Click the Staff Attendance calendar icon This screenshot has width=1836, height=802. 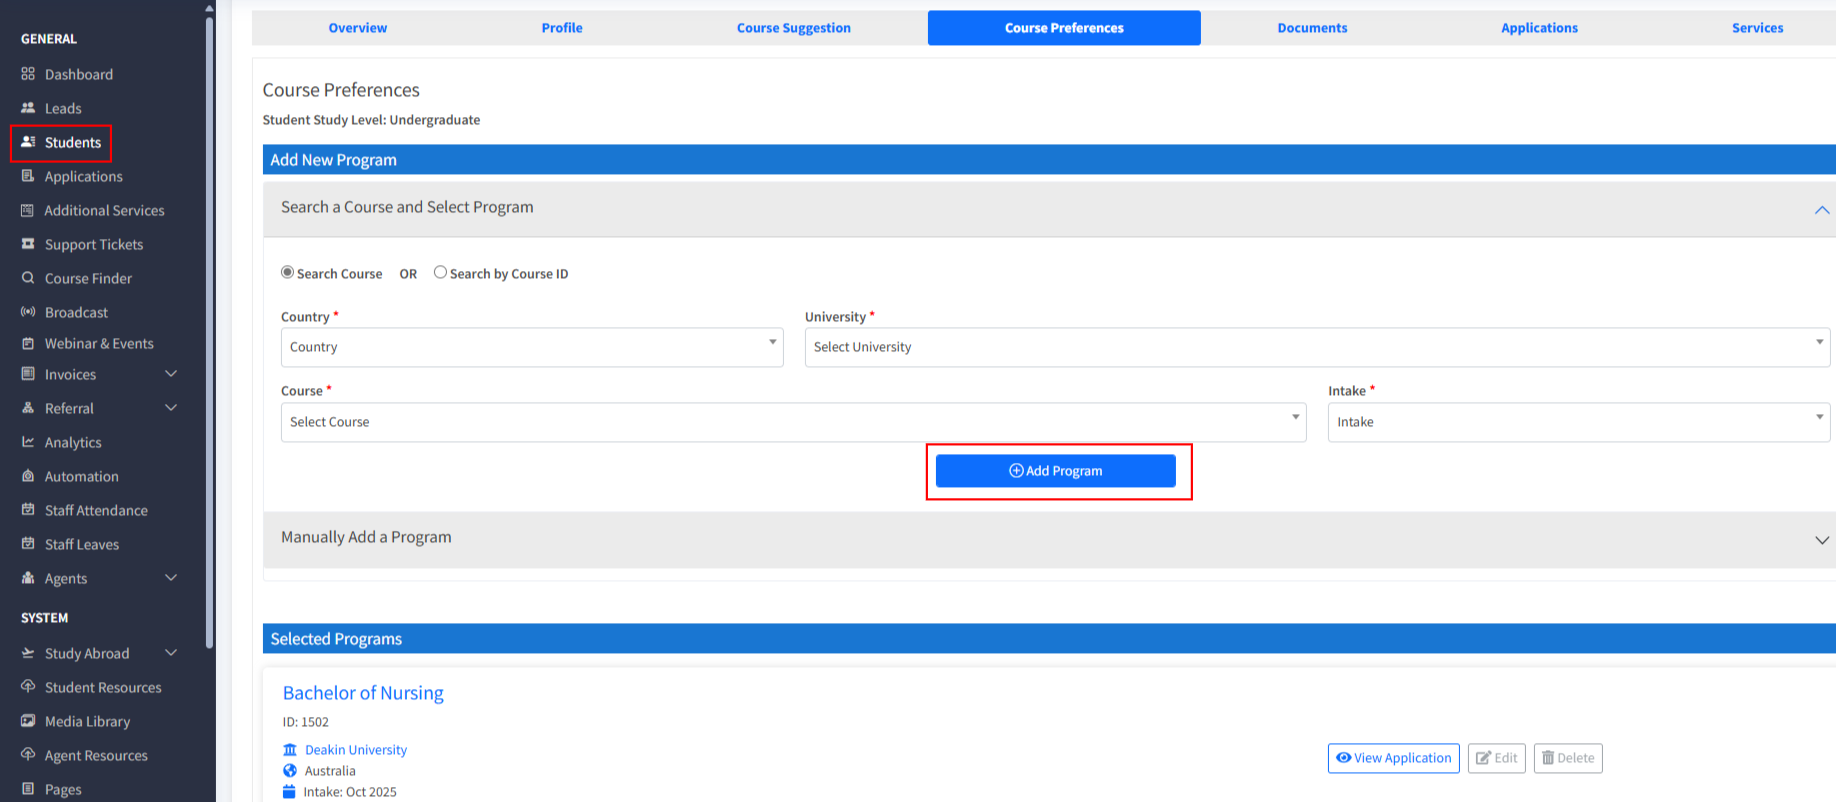(28, 510)
